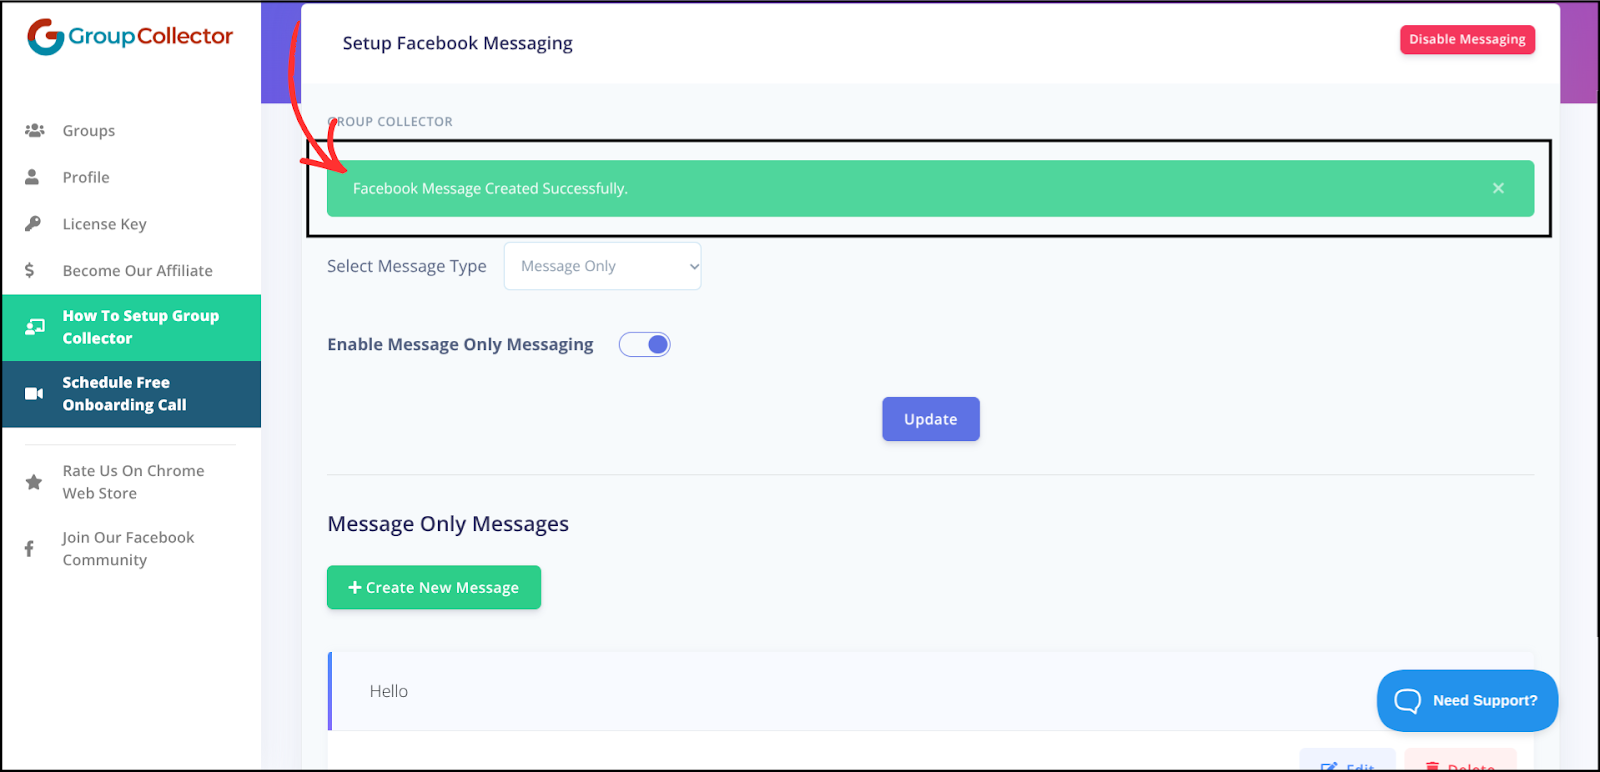1600x772 pixels.
Task: Toggle Enable Message Only Messaging switch
Action: [x=645, y=344]
